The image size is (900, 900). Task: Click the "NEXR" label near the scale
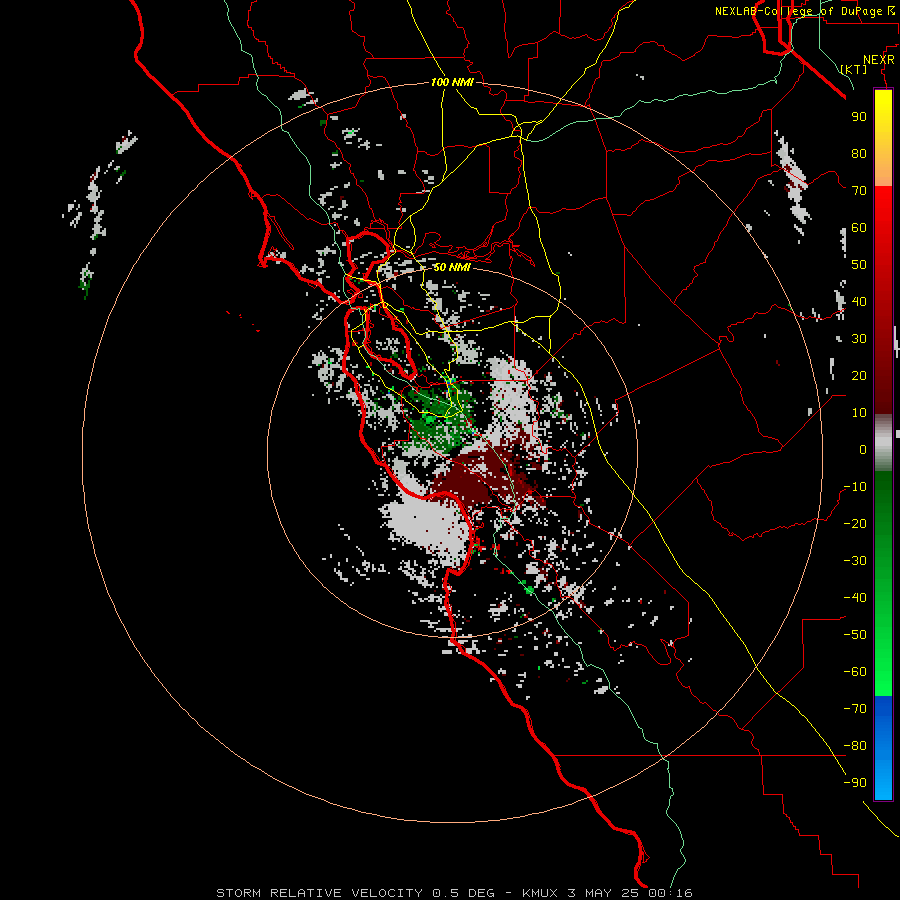pos(879,60)
